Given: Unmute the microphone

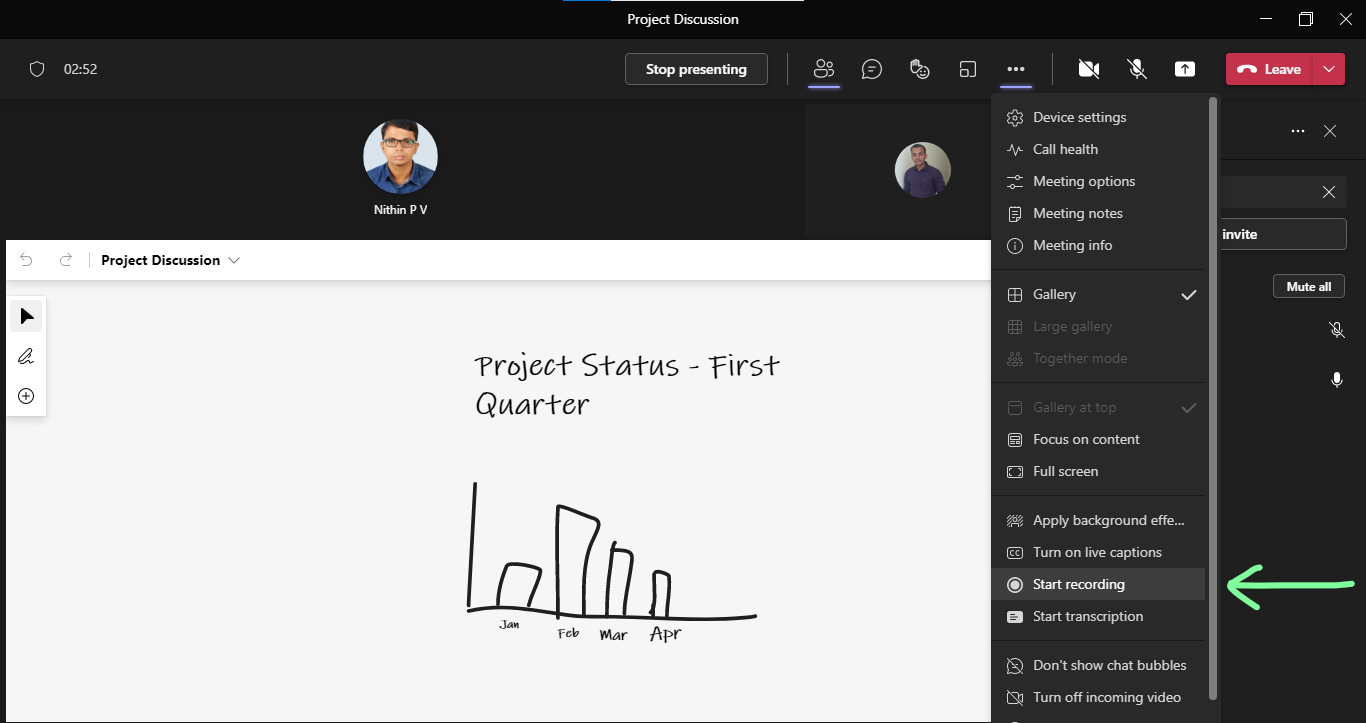Looking at the screenshot, I should [x=1136, y=69].
